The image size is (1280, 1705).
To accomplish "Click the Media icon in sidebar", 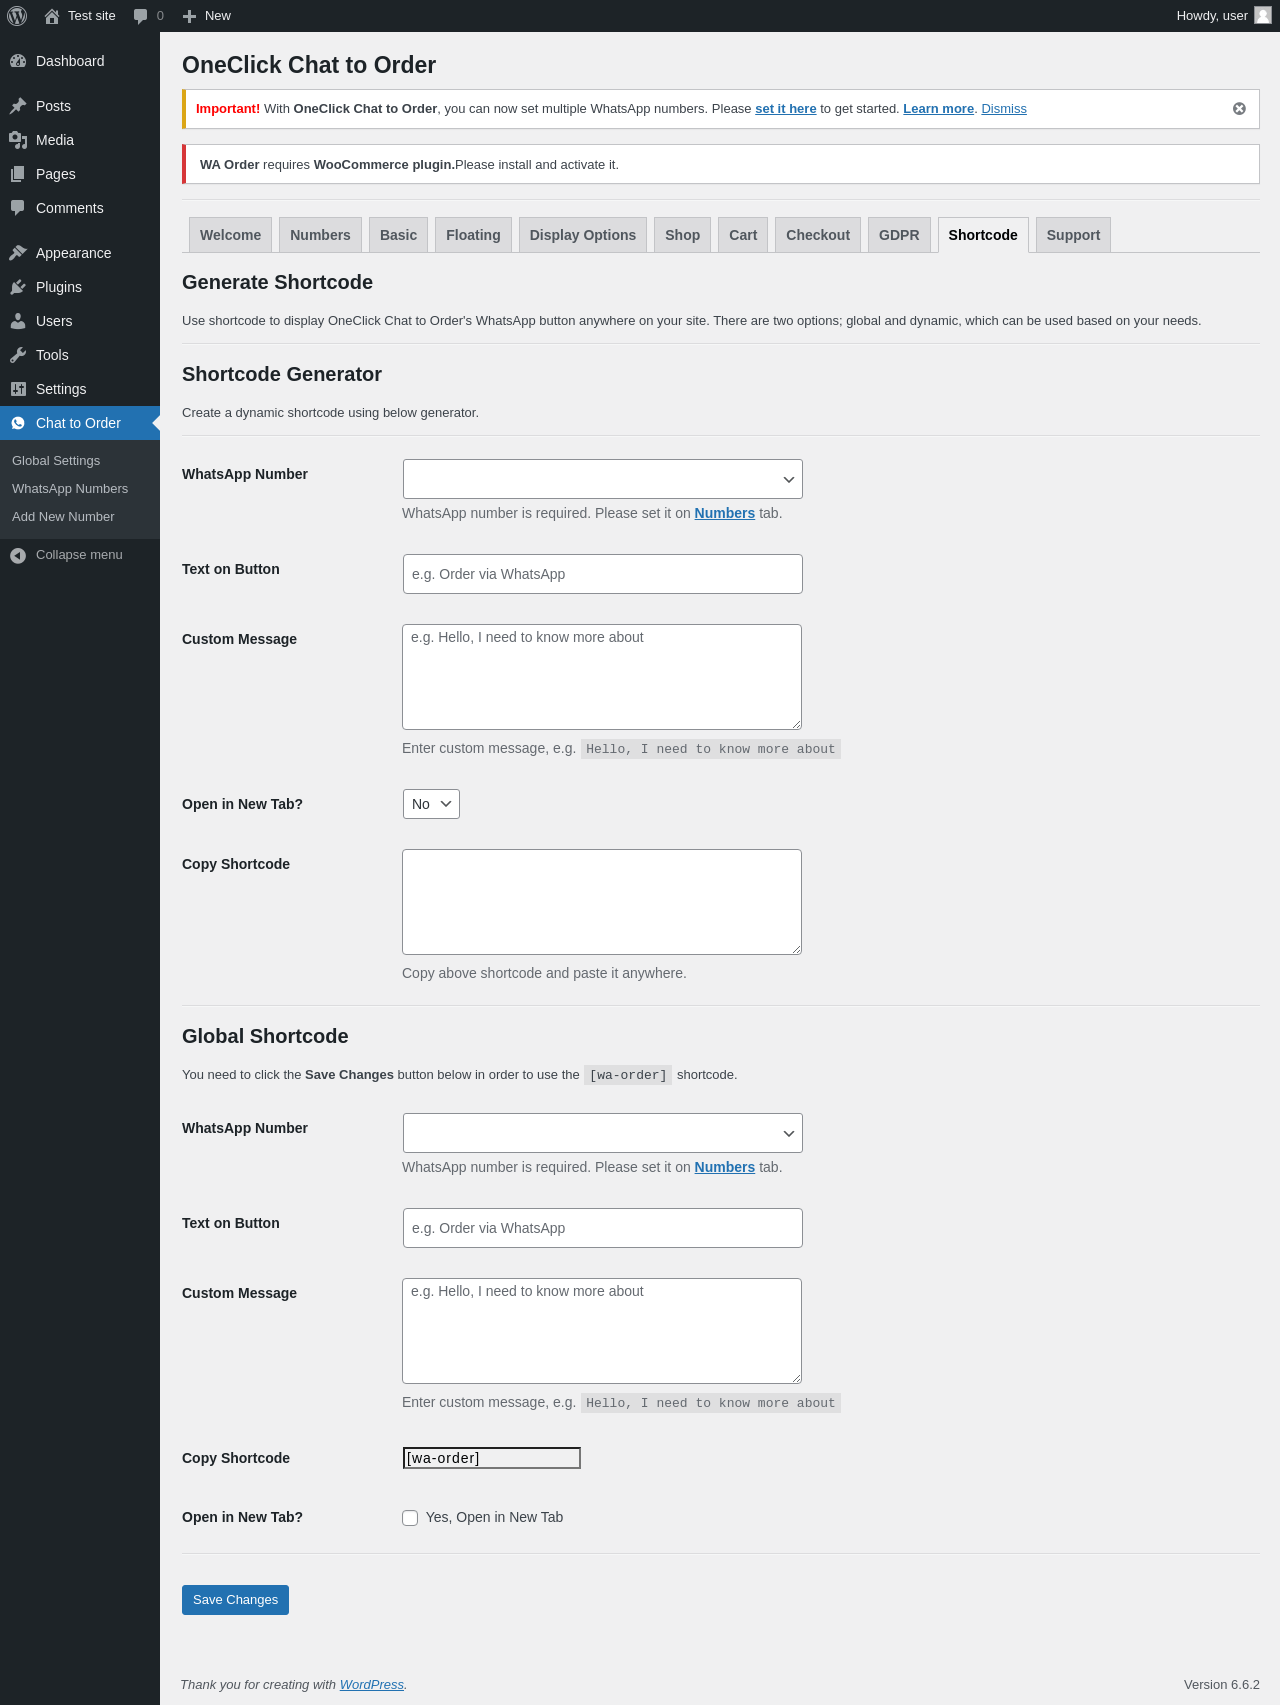I will point(18,140).
